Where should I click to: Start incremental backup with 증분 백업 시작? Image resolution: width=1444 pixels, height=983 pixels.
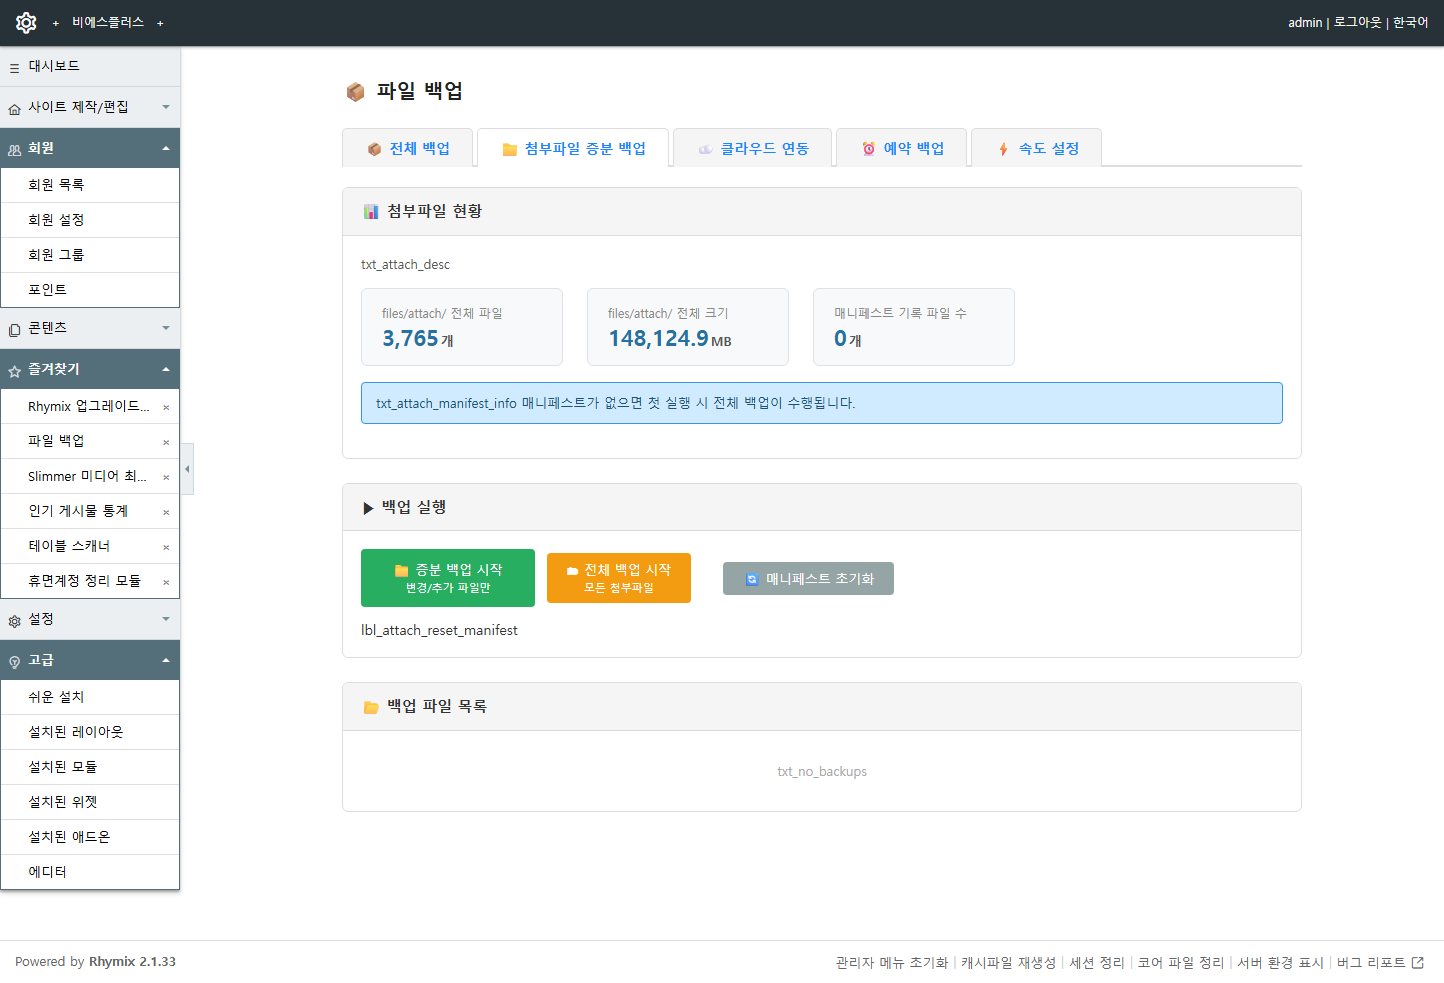coord(448,578)
